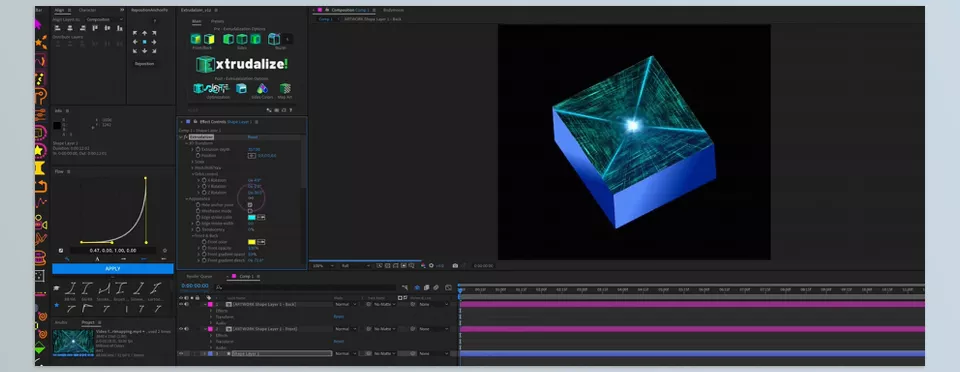Click the Reposition button
960x372 pixels.
[x=144, y=64]
